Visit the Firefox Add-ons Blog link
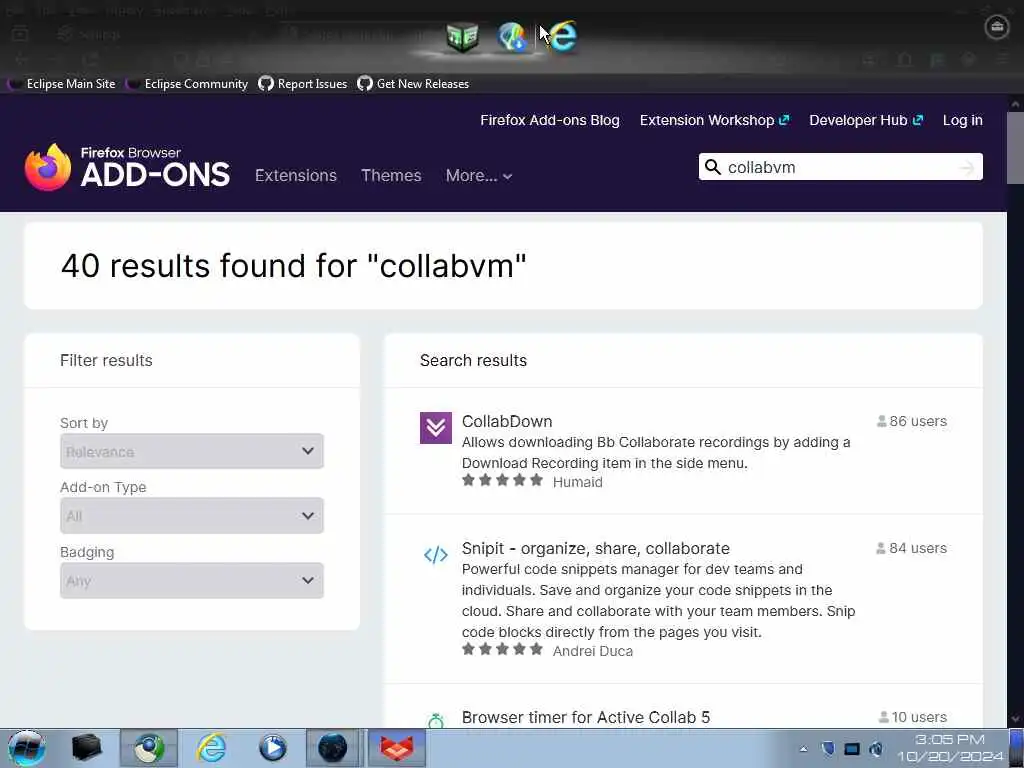Screen dimensions: 1024x768 pyautogui.click(x=550, y=120)
